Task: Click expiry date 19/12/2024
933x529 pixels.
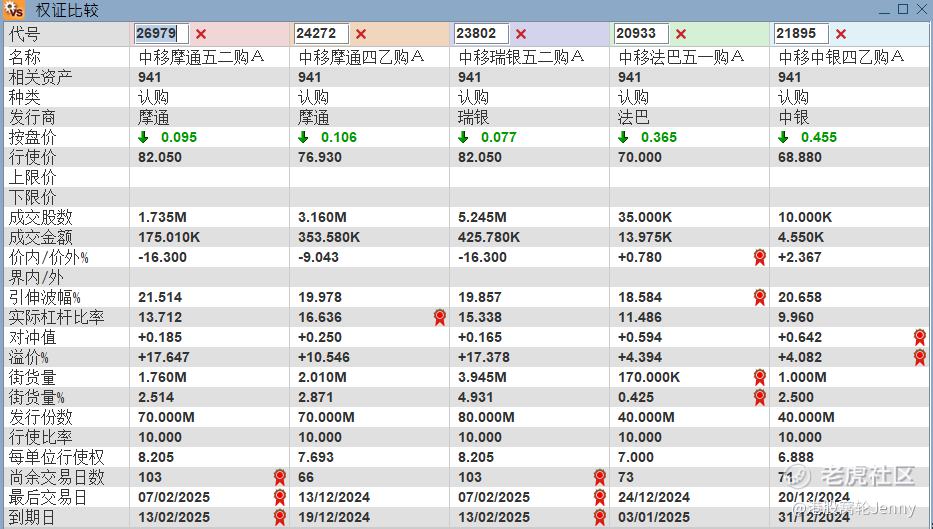Action: point(334,518)
